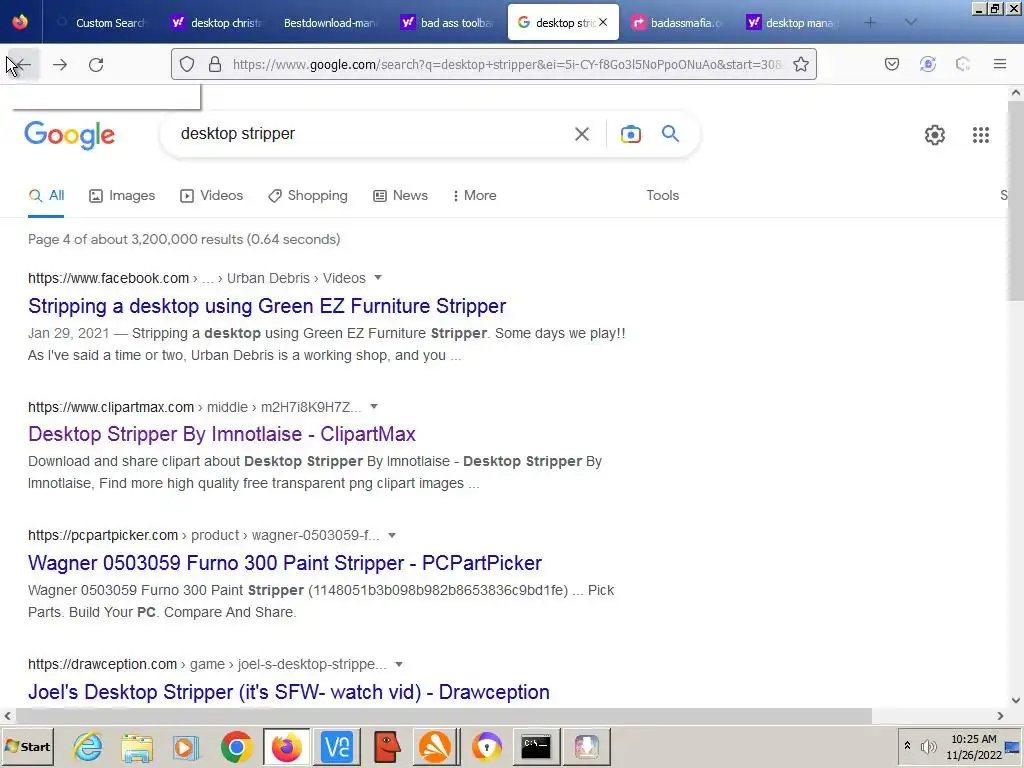Image resolution: width=1024 pixels, height=768 pixels.
Task: Switch to Firefox in the taskbar
Action: tap(287, 746)
